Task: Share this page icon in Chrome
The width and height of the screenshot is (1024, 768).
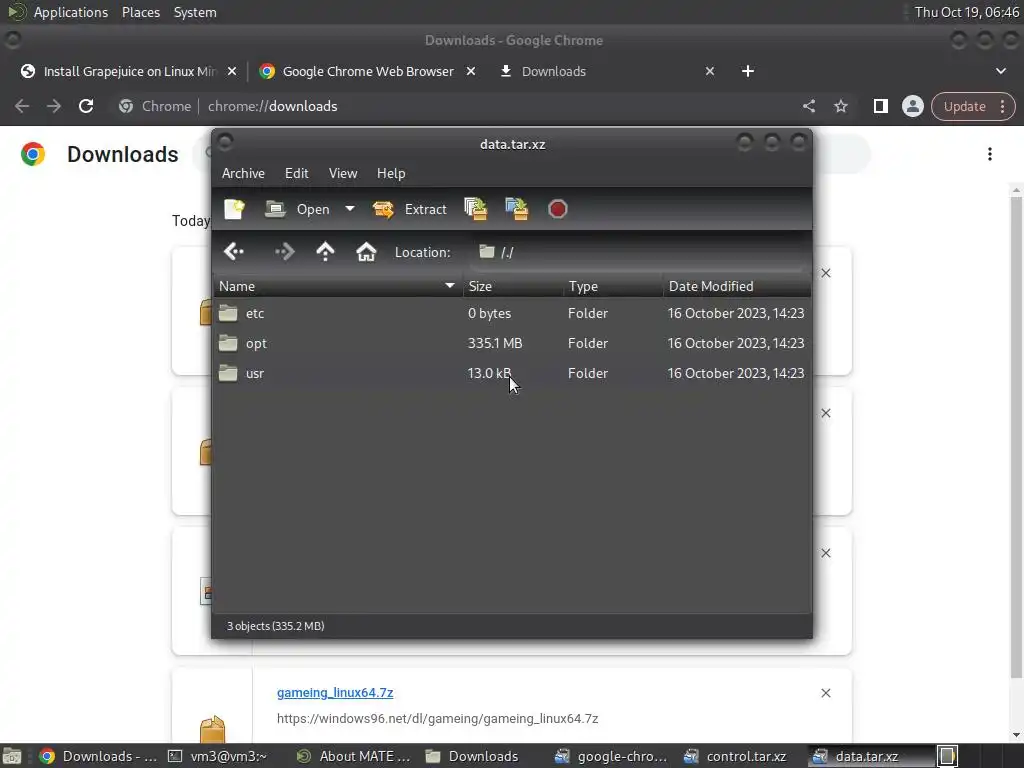Action: pos(808,106)
